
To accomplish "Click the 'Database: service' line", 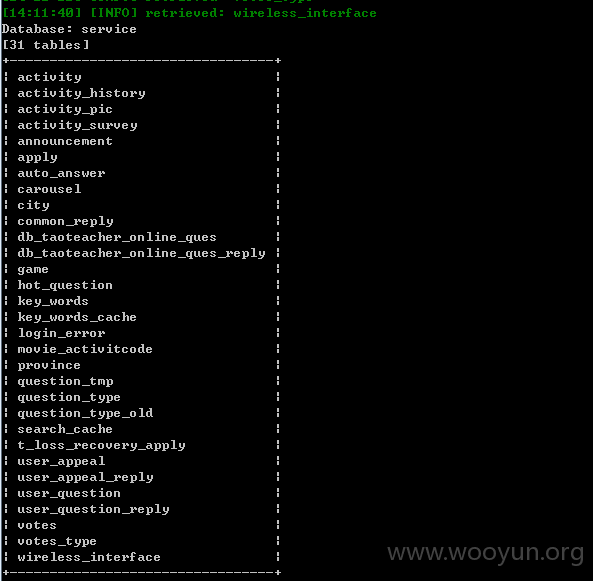I will [69, 29].
